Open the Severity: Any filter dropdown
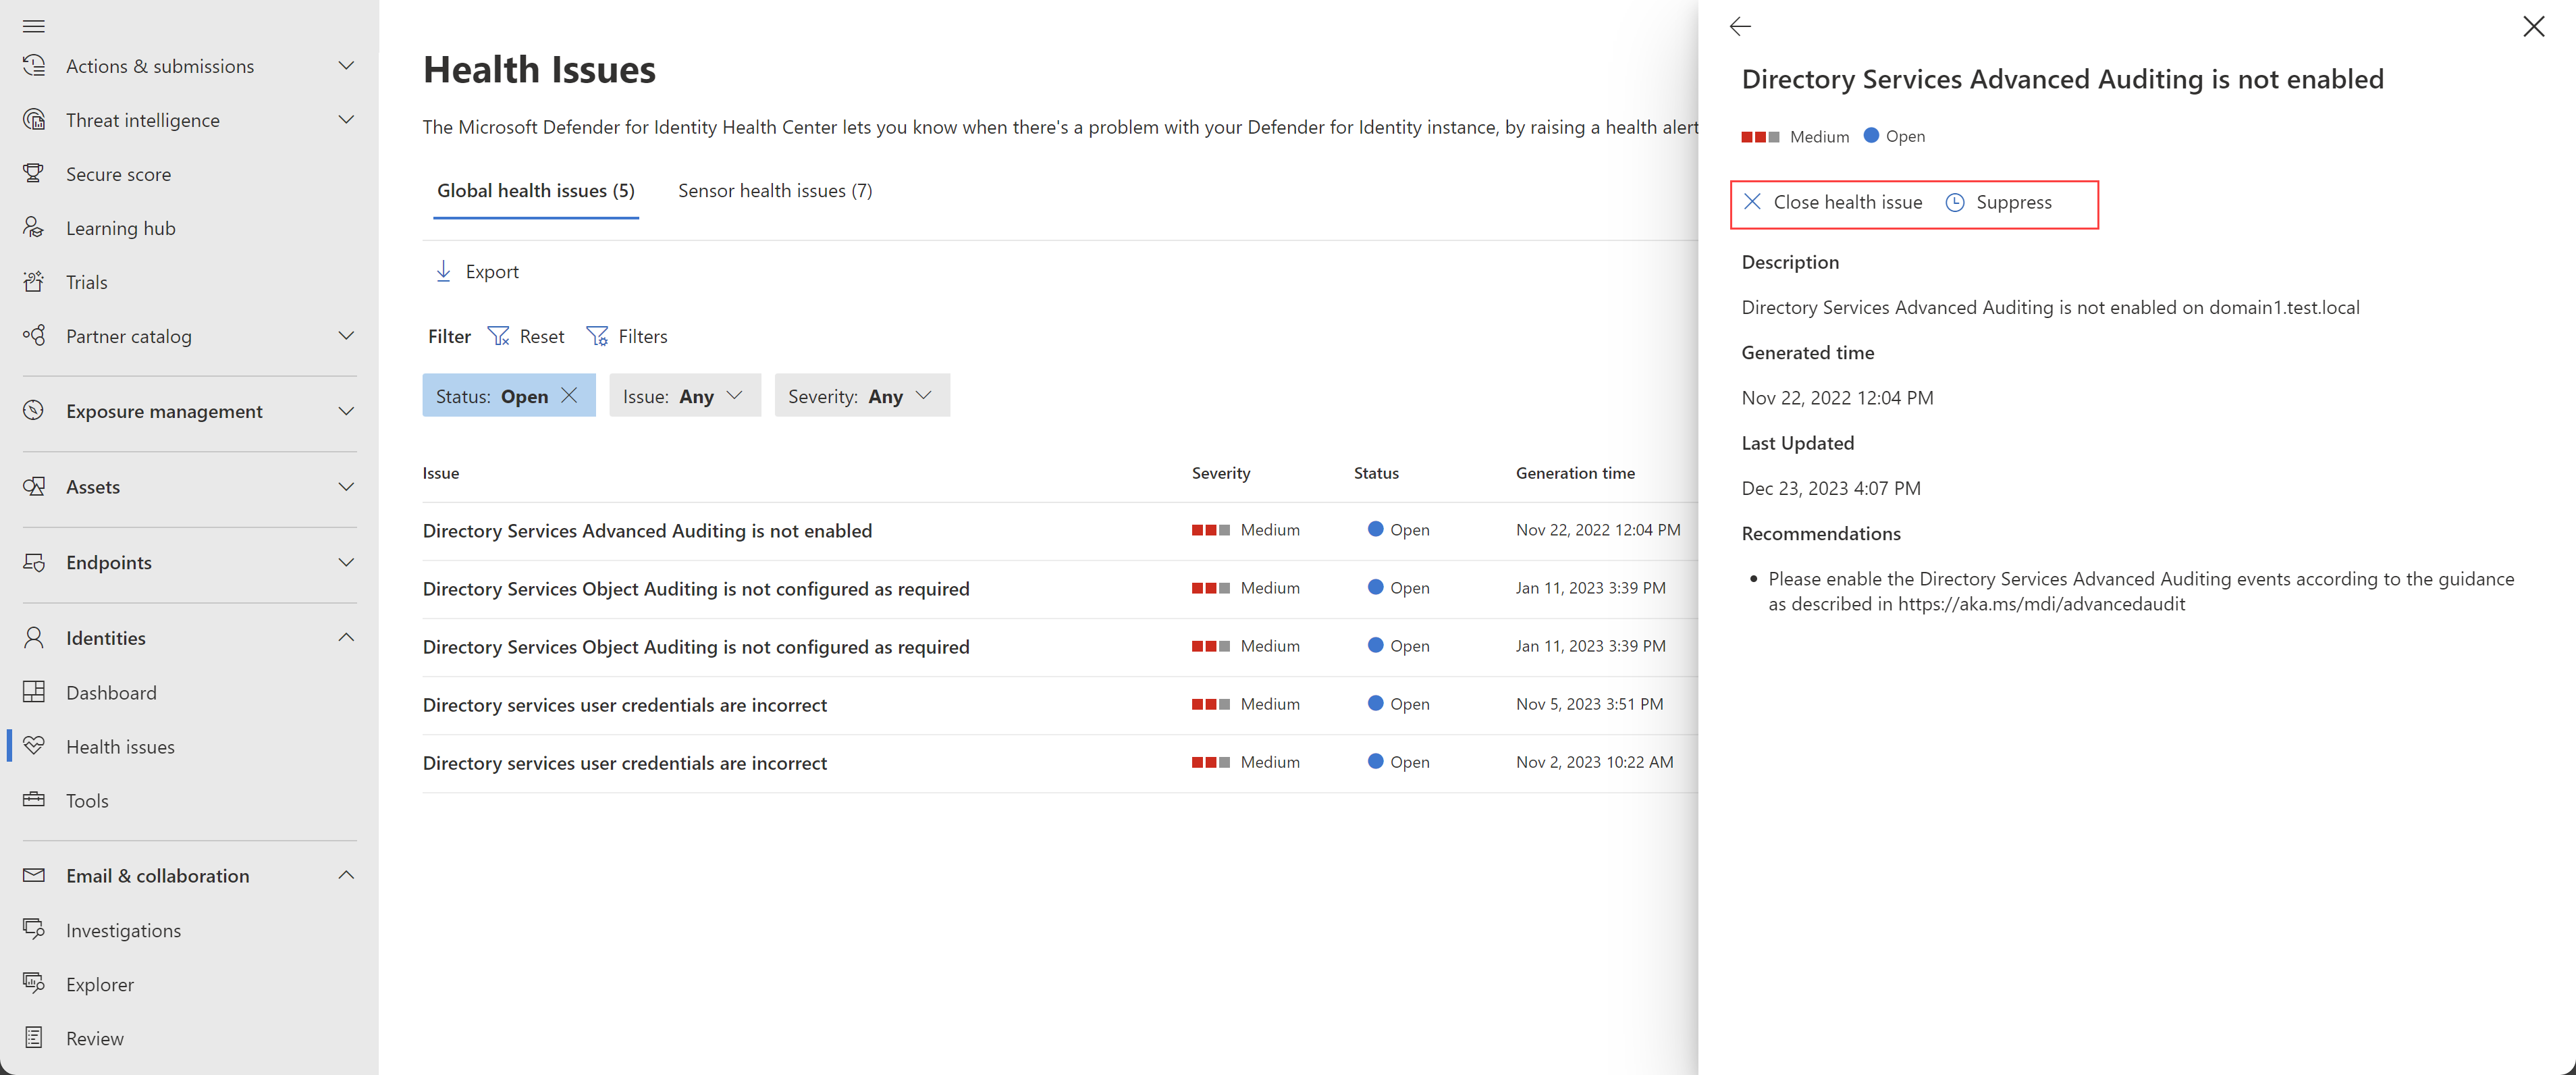Viewport: 2576px width, 1075px height. pyautogui.click(x=861, y=396)
